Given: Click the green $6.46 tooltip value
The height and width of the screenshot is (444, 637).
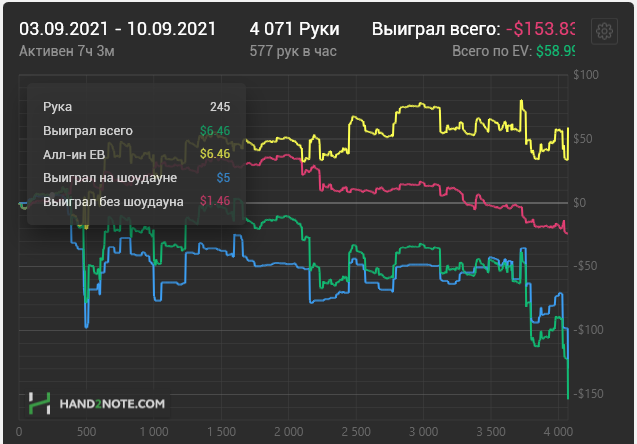Looking at the screenshot, I should coord(215,131).
